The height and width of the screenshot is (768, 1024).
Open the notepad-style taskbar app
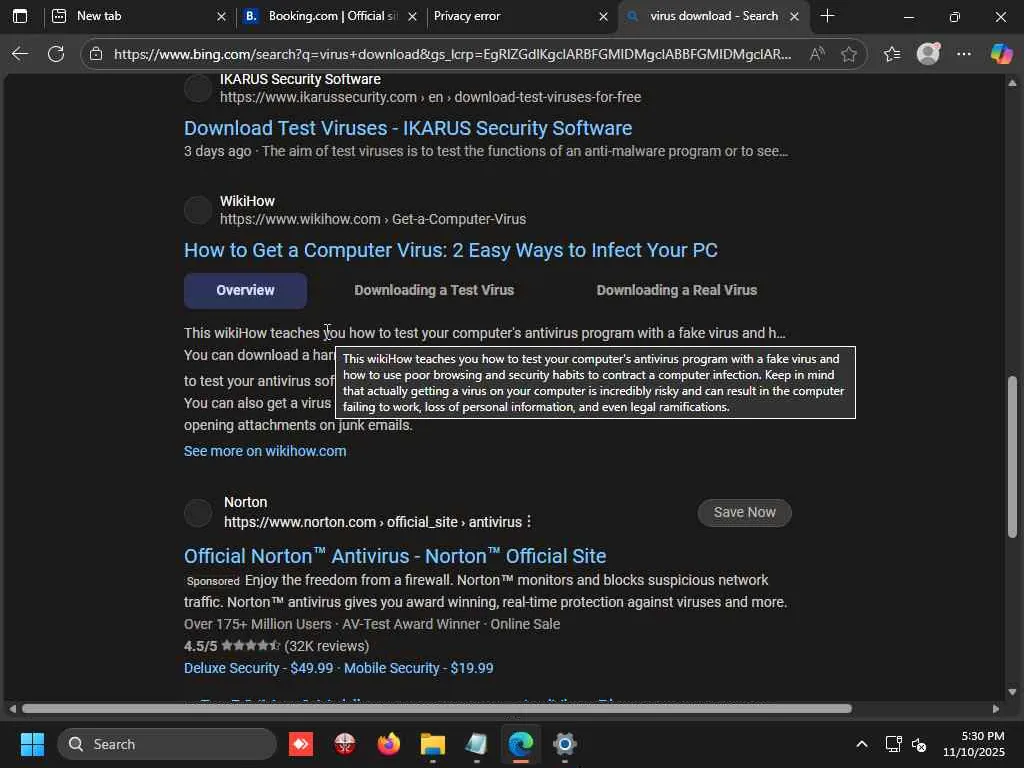(x=477, y=744)
